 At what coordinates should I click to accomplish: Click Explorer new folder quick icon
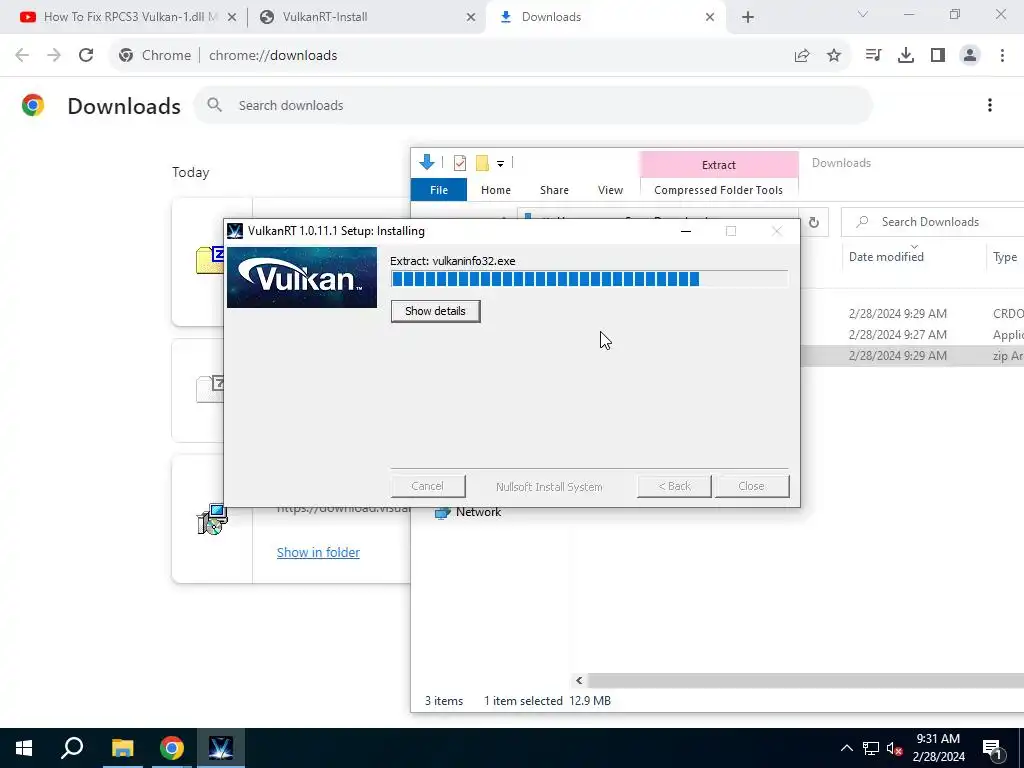[x=482, y=163]
